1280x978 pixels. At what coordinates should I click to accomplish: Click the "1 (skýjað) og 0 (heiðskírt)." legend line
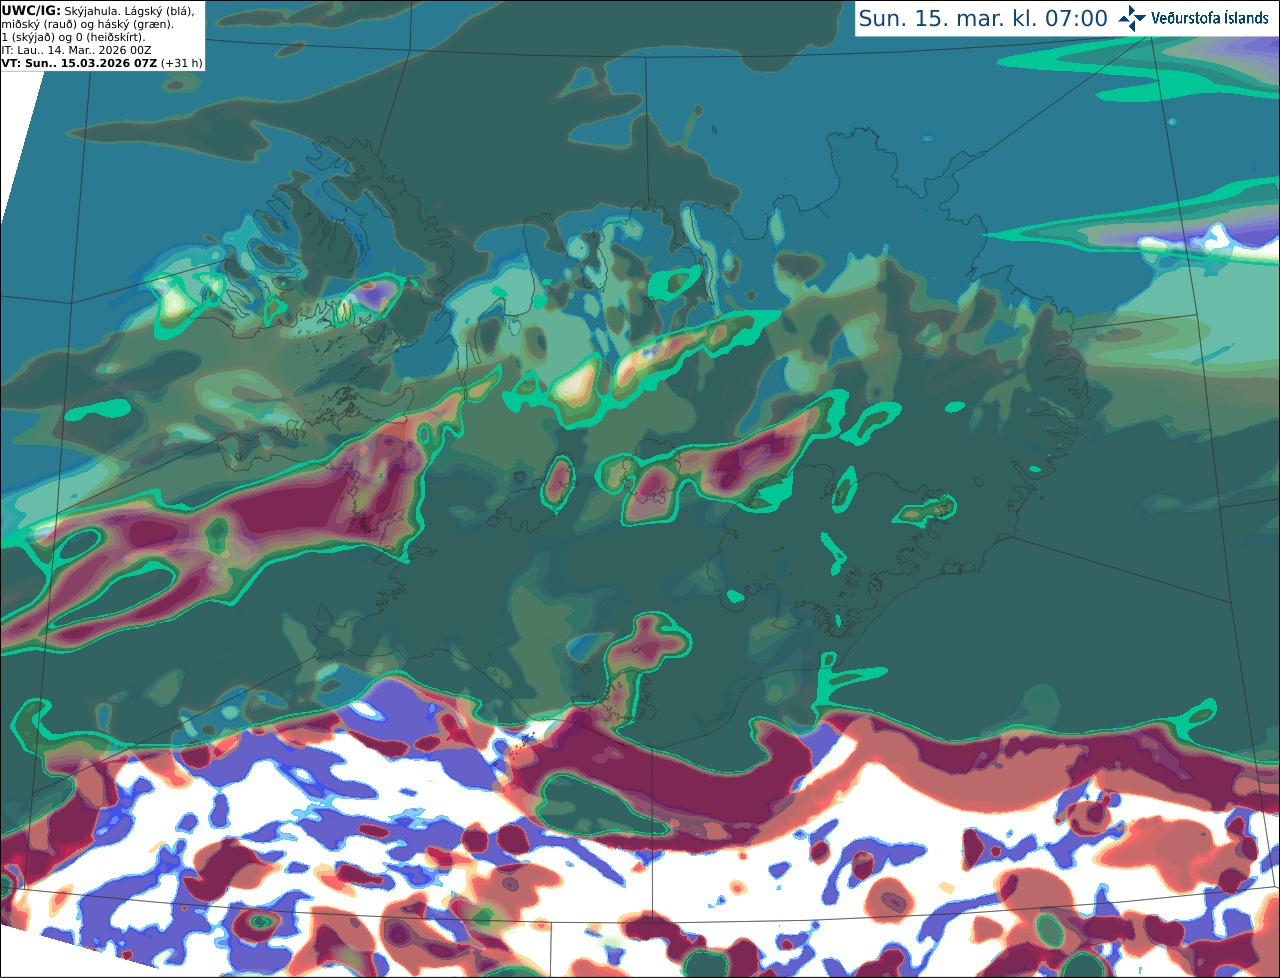click(x=73, y=37)
